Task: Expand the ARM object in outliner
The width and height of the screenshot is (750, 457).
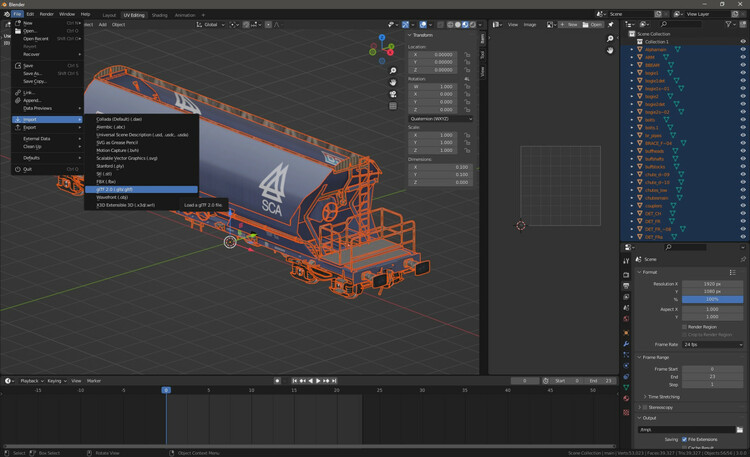Action: [x=631, y=57]
